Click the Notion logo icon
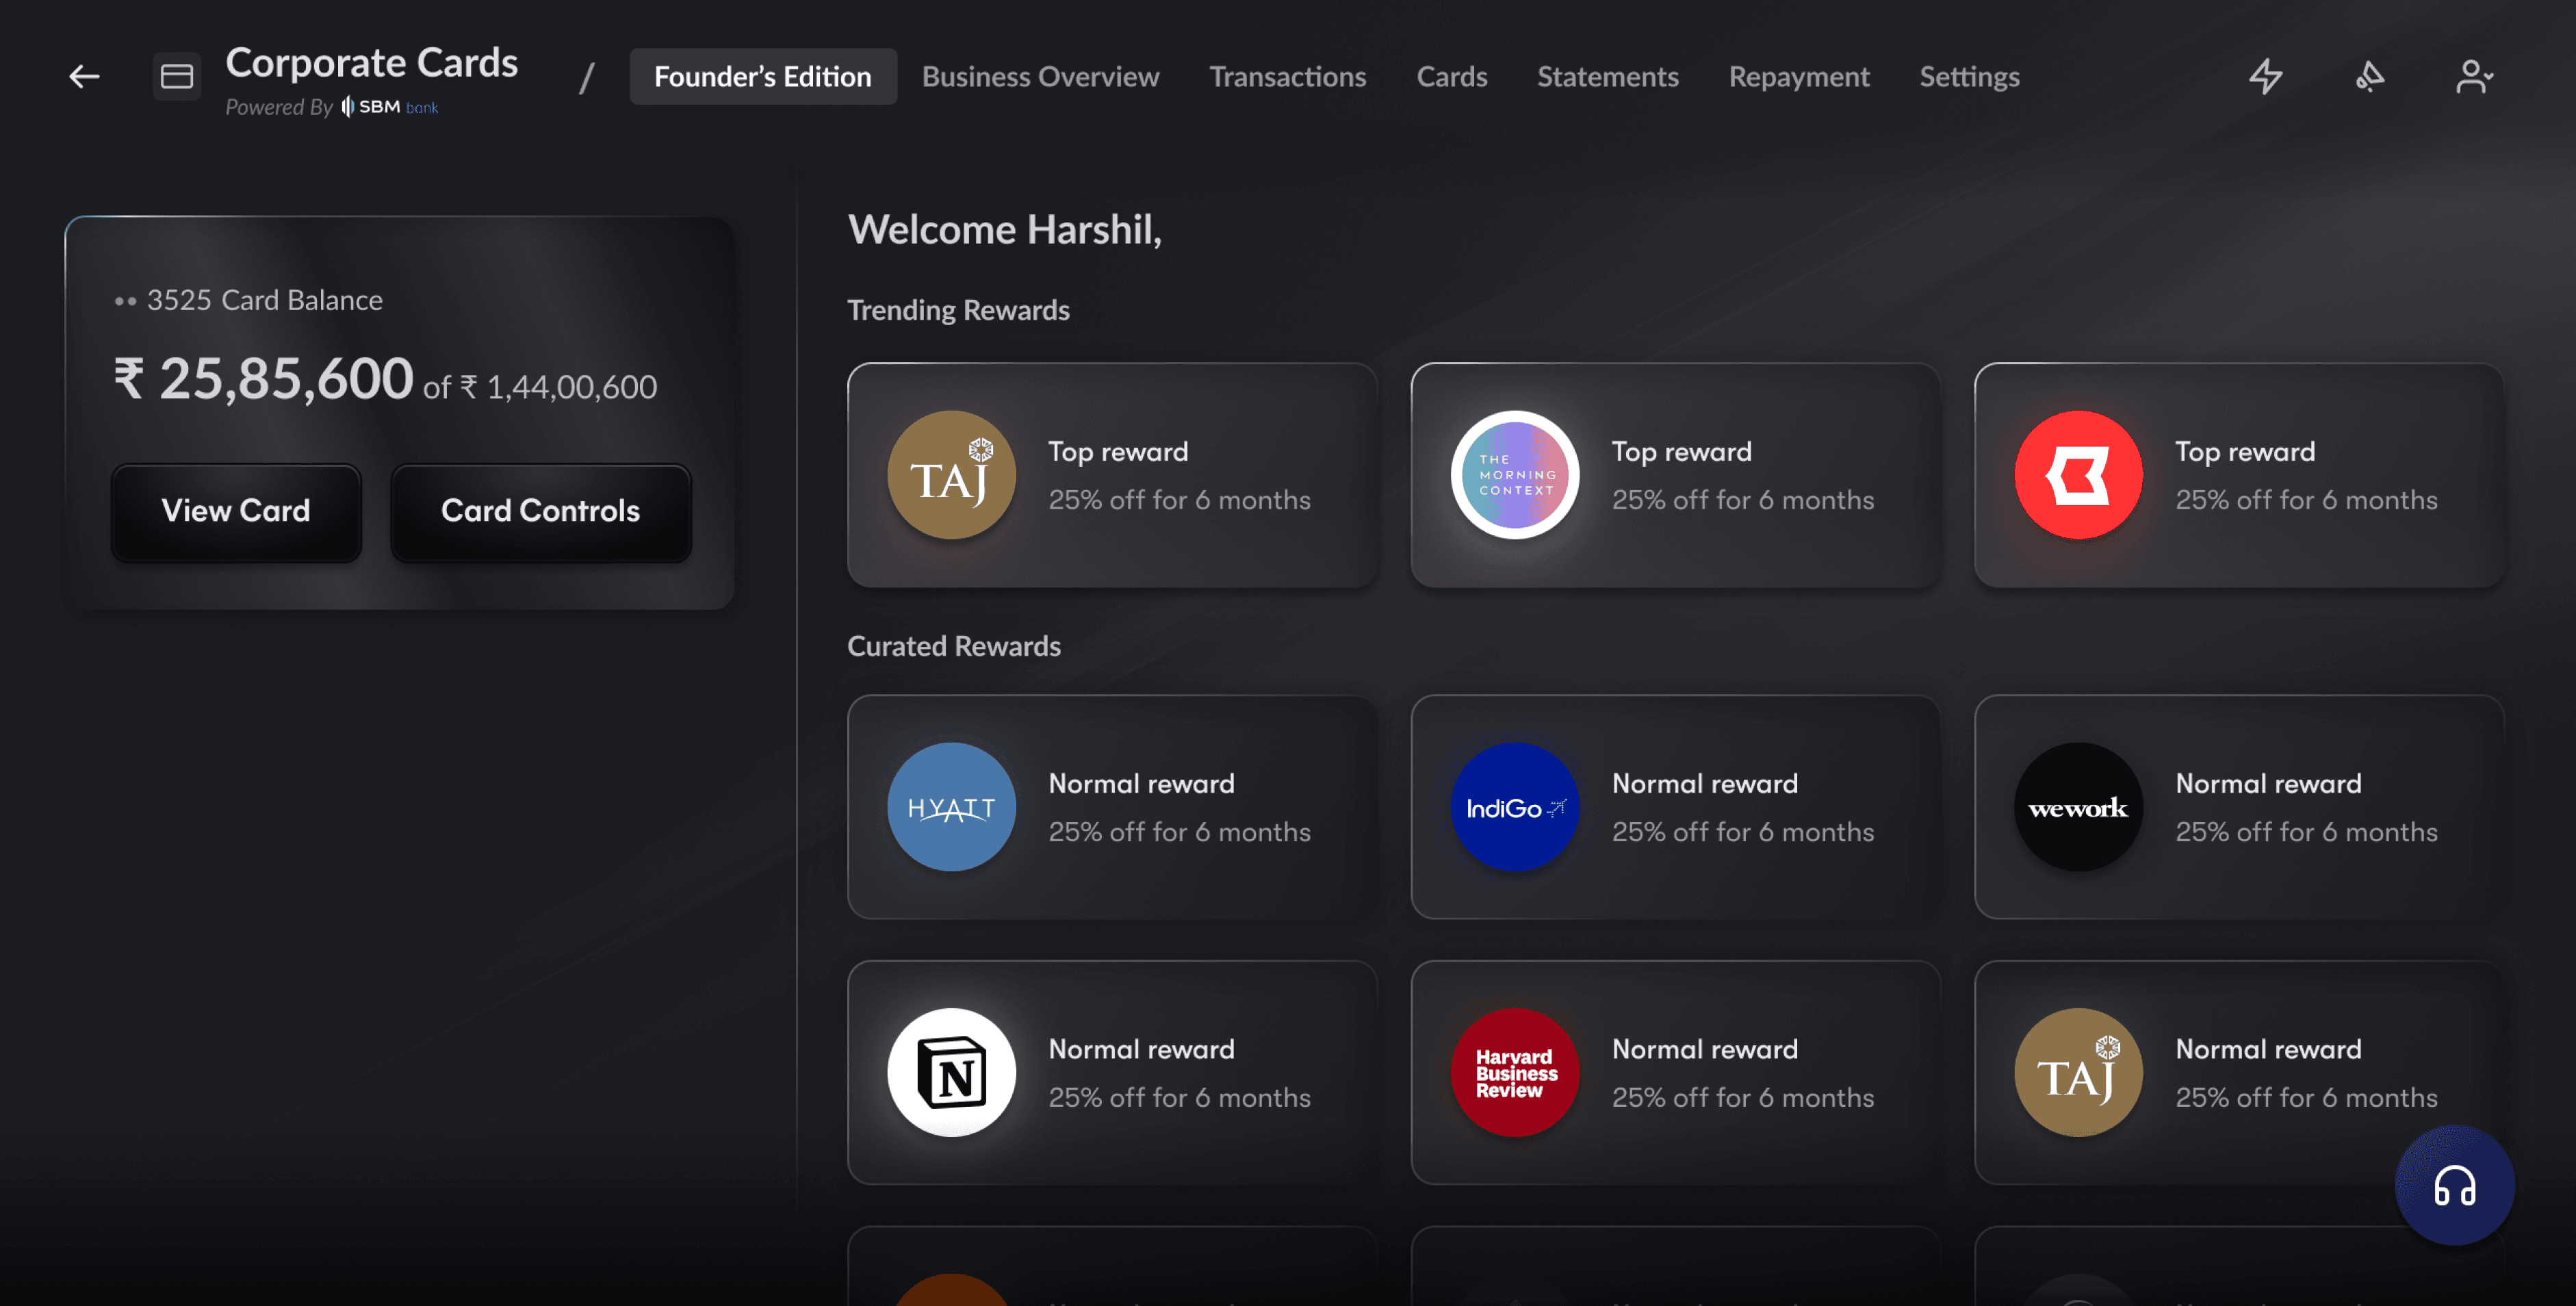The width and height of the screenshot is (2576, 1306). click(951, 1072)
